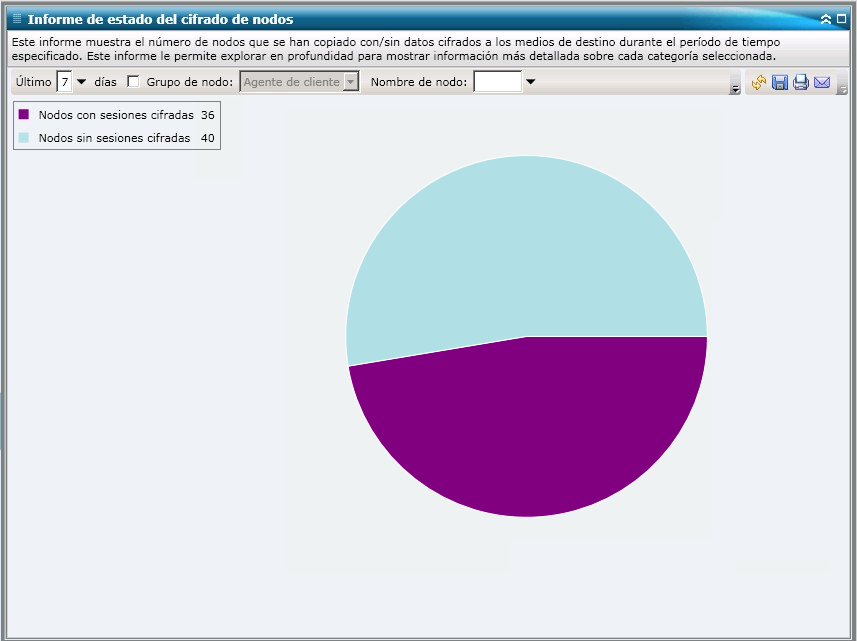Collapse the report using the double chevron
This screenshot has height=641, width=857.
click(x=825, y=18)
